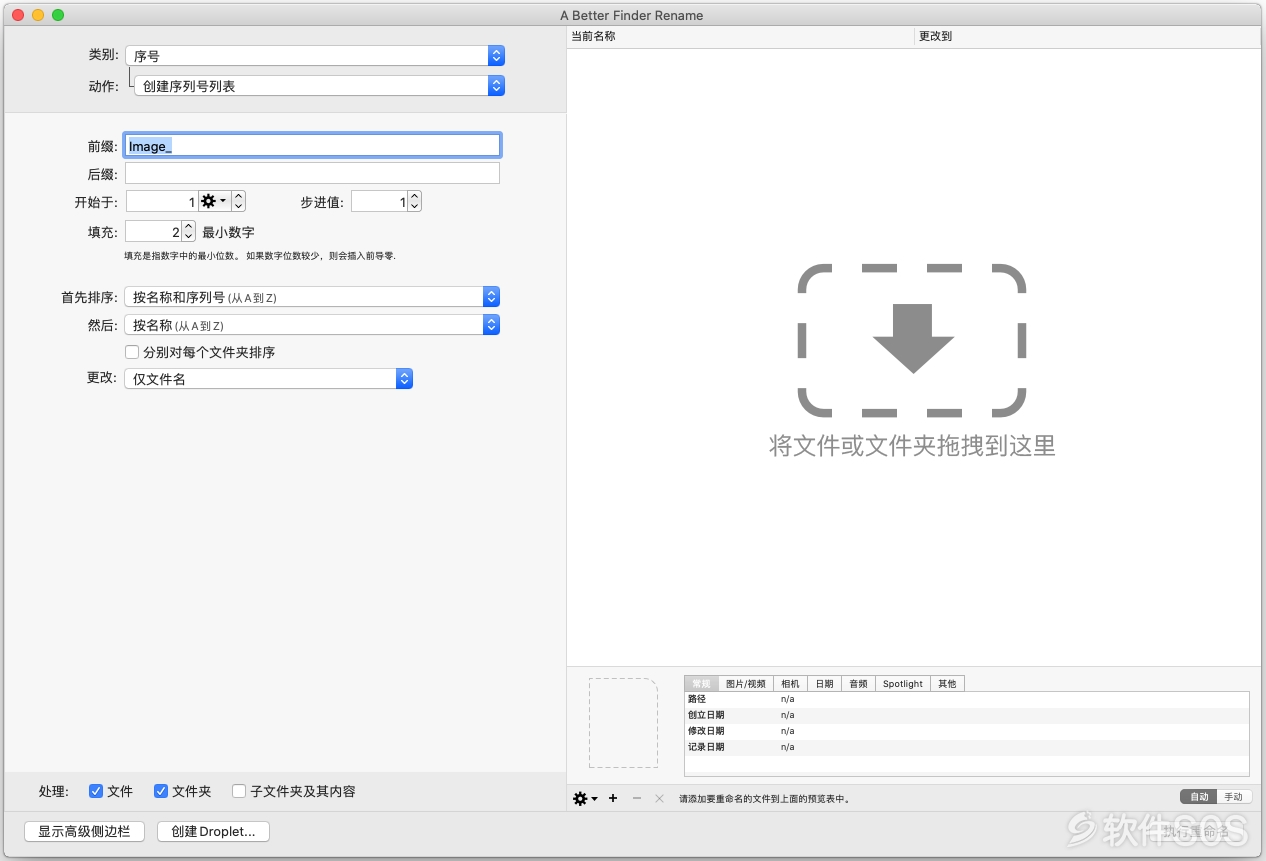This screenshot has width=1266, height=861.
Task: Click the 步进值 number field
Action: coord(379,202)
